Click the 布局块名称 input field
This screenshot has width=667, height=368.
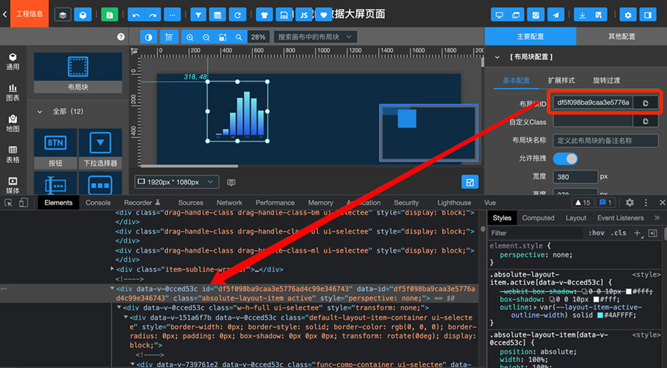click(x=605, y=140)
